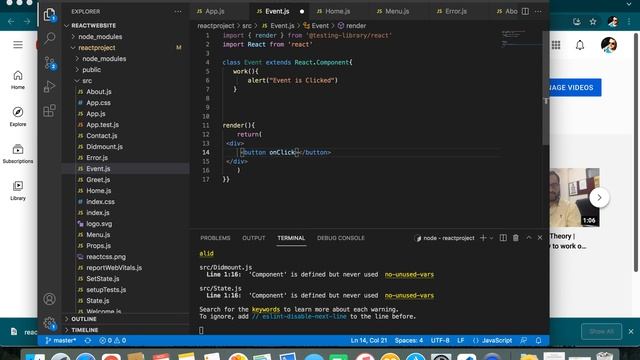Viewport: 640px width, 360px height.
Task: Open editor more actions ellipsis
Action: click(x=538, y=11)
